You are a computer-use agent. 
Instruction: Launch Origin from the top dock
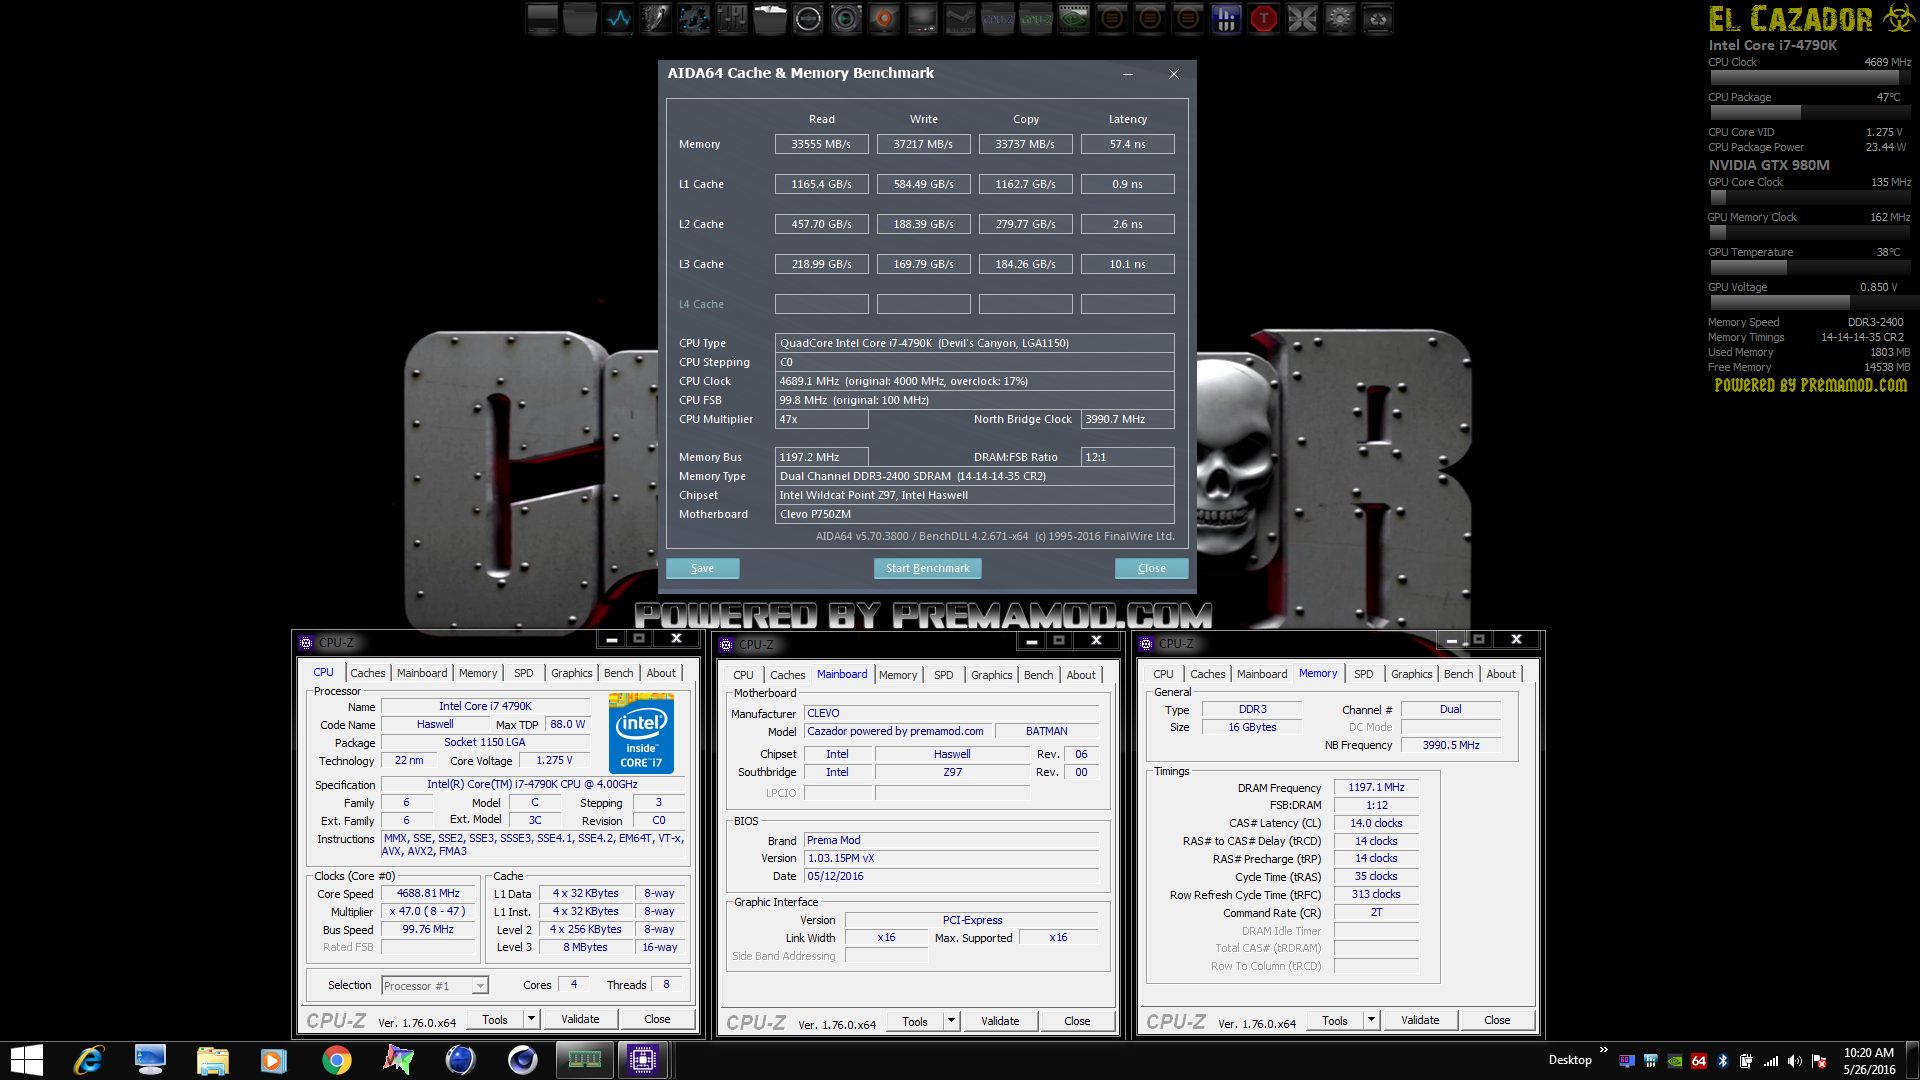[884, 19]
